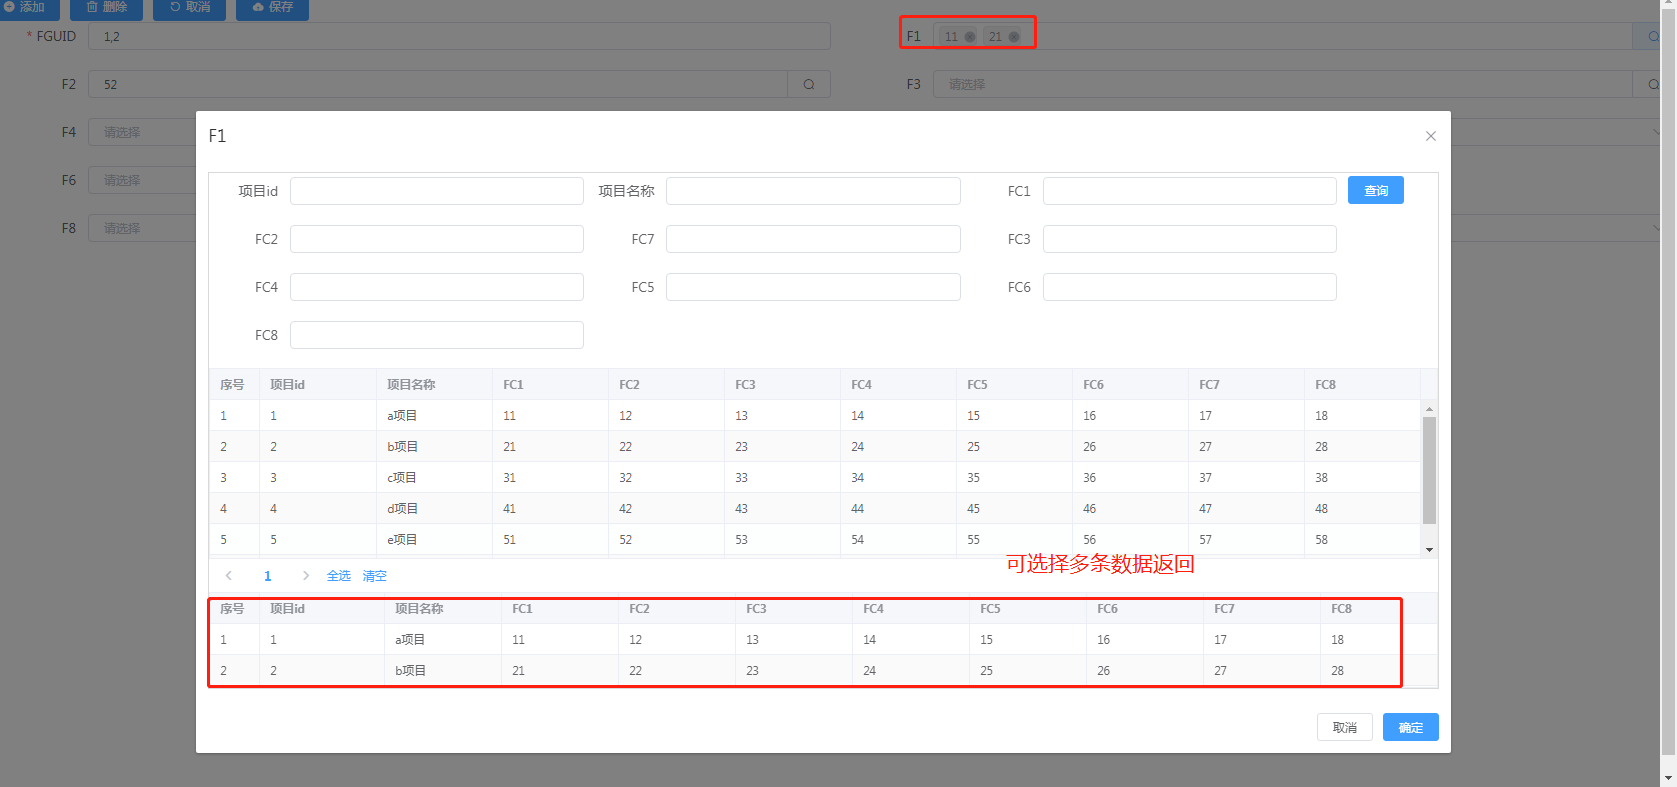The image size is (1677, 787).
Task: Click the search icon in F2 field
Action: [x=809, y=85]
